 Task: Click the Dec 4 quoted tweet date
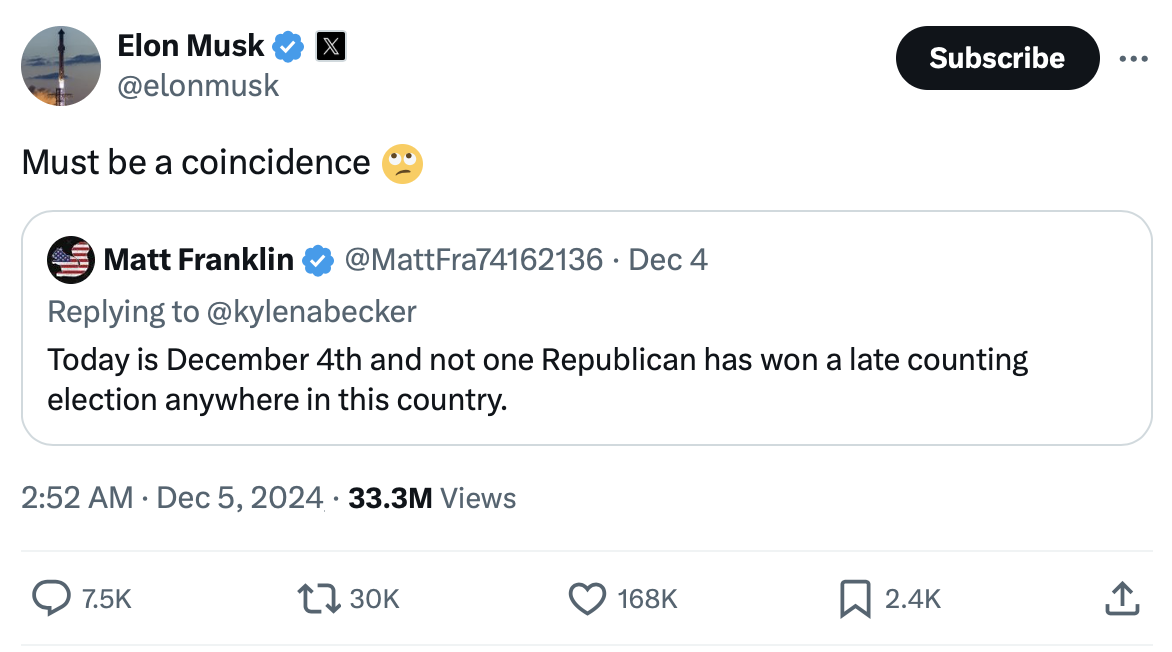668,260
